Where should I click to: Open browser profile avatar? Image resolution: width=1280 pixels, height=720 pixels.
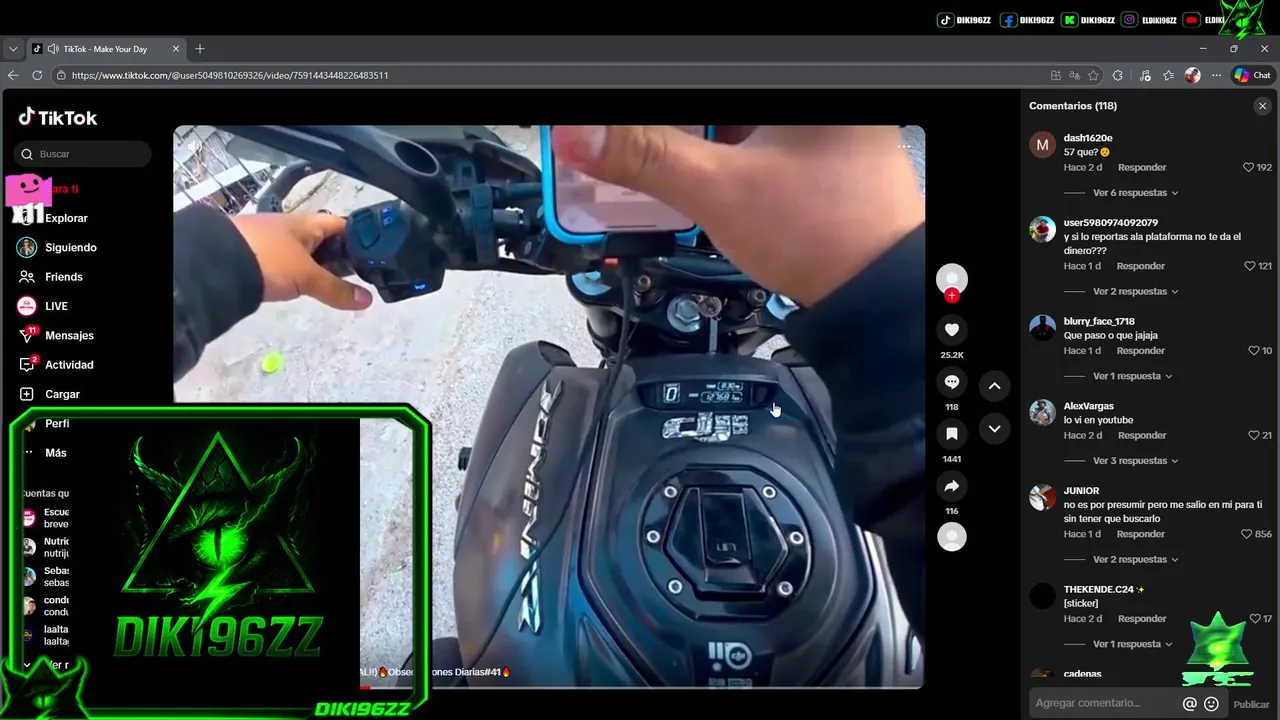[x=1192, y=75]
